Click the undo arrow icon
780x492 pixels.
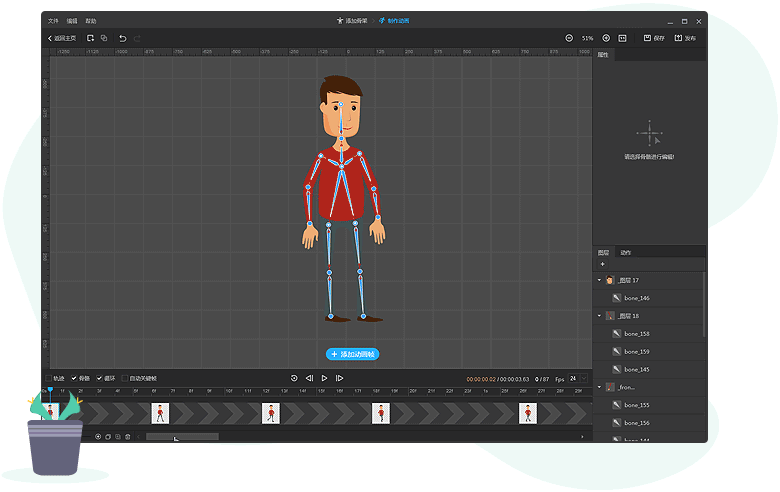click(122, 38)
